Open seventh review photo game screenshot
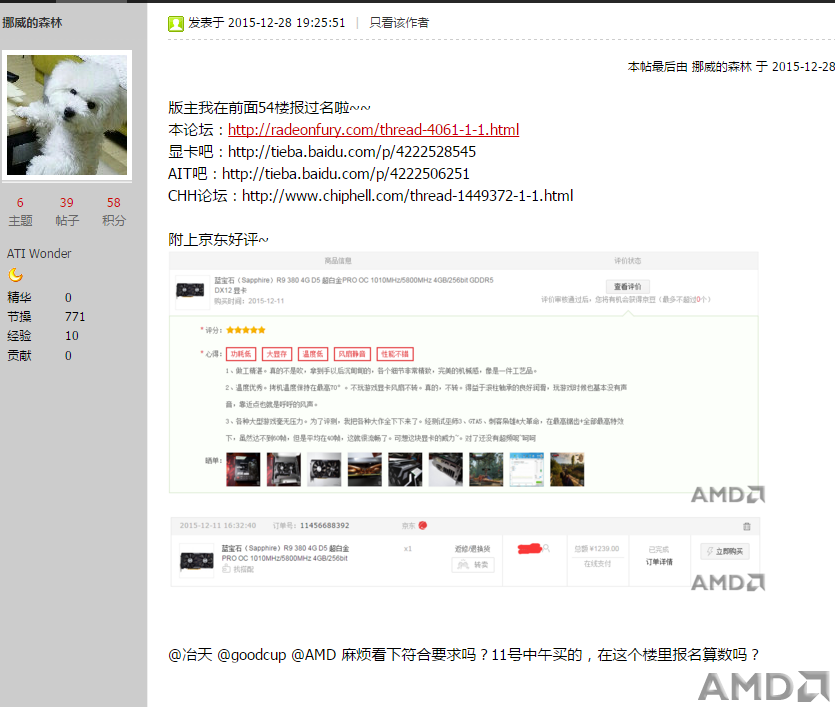The width and height of the screenshot is (835, 707). coord(486,469)
